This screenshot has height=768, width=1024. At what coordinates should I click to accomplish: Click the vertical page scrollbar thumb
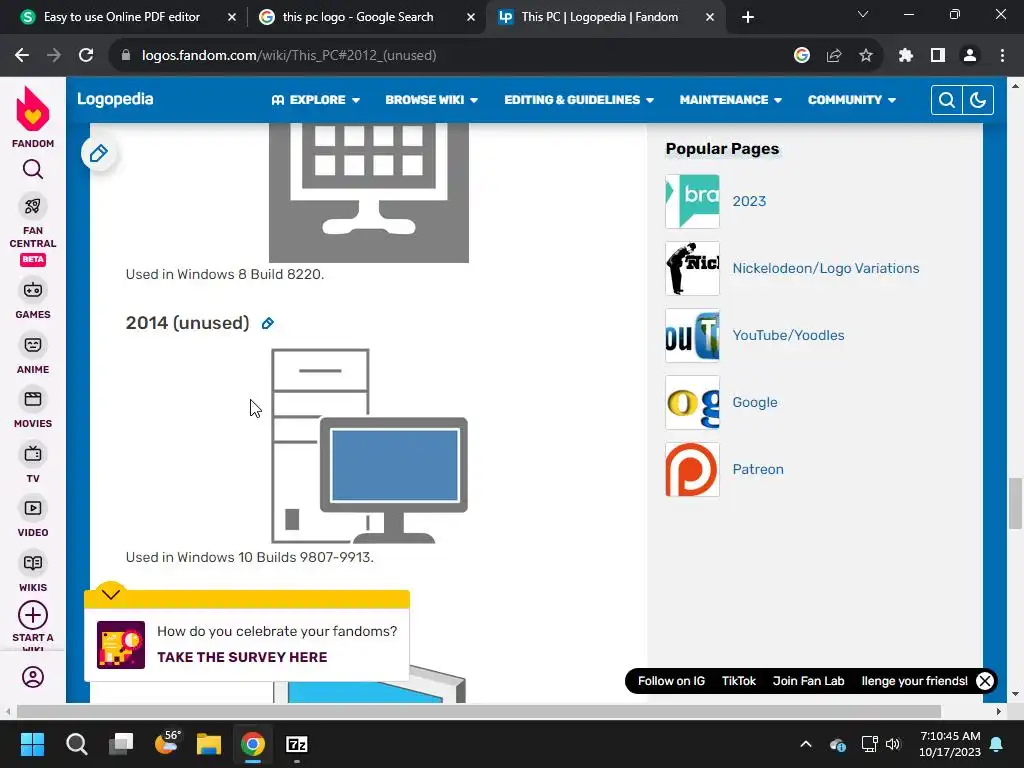(x=1015, y=503)
